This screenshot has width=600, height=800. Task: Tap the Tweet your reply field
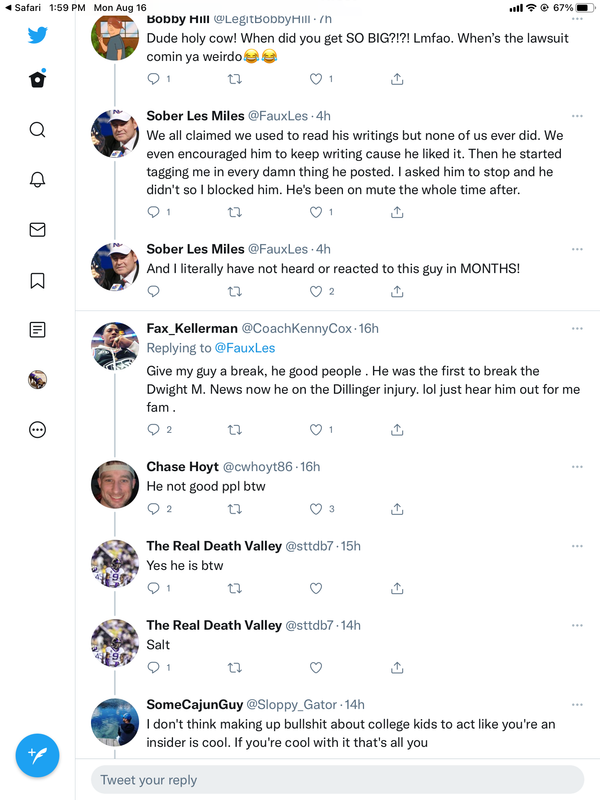(x=337, y=780)
